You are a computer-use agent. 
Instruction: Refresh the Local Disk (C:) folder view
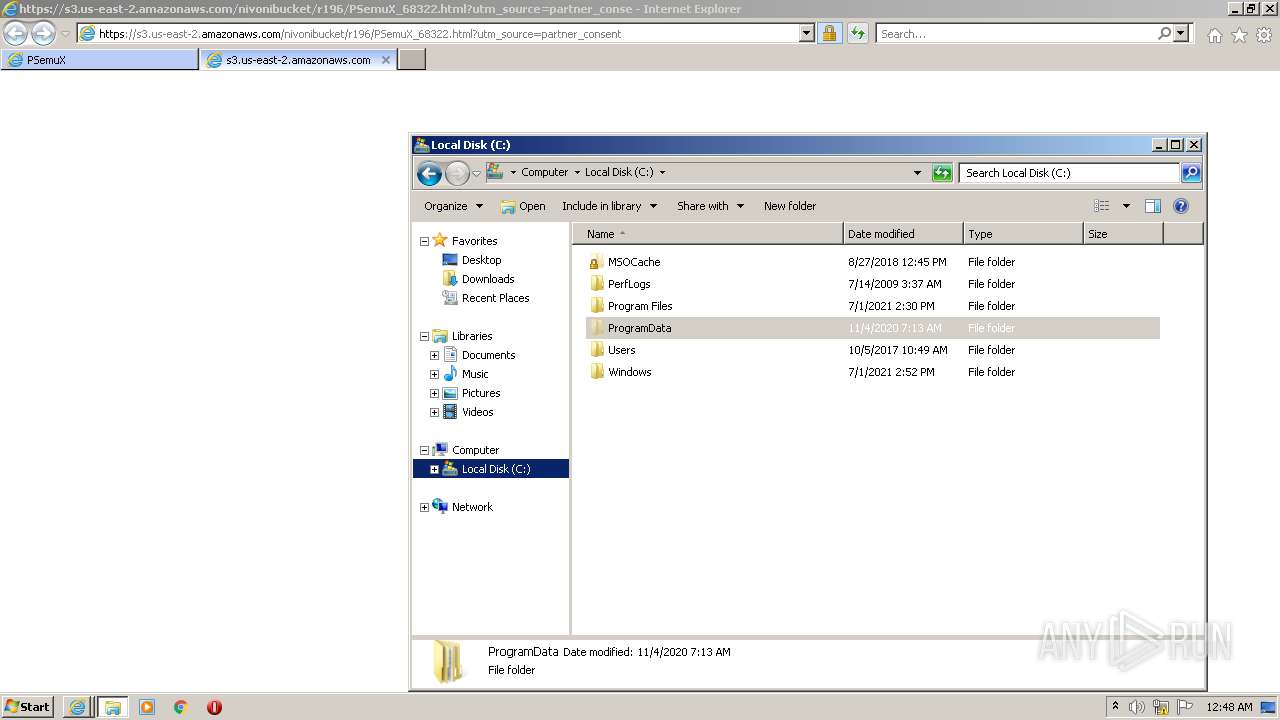coord(942,173)
